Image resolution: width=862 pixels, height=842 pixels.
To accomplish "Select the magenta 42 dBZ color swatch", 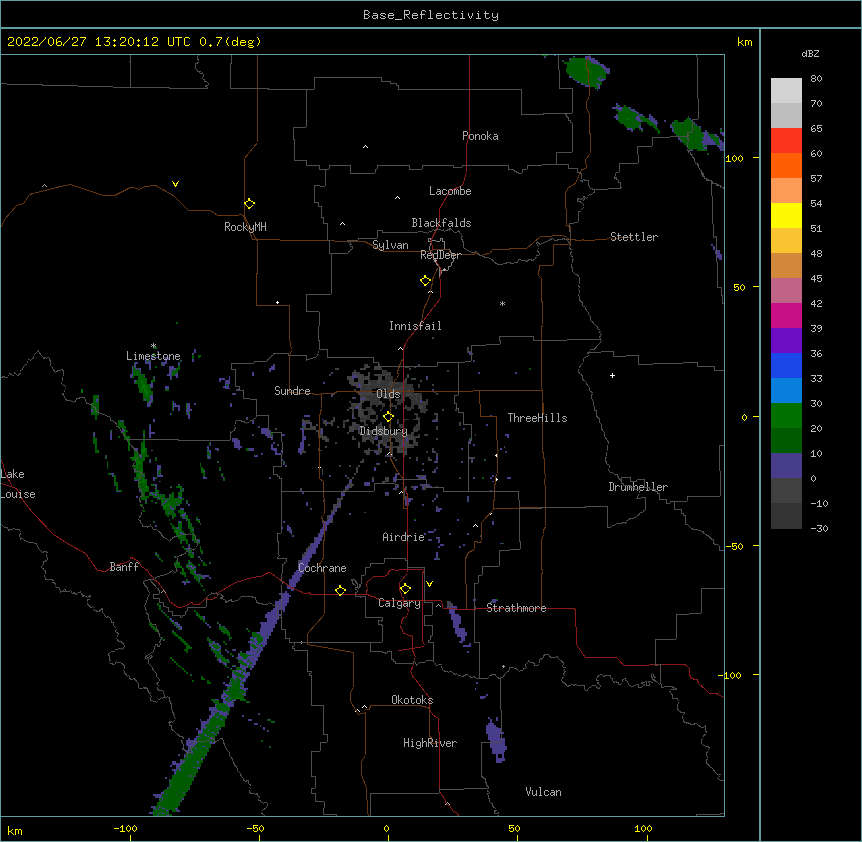I will 786,315.
